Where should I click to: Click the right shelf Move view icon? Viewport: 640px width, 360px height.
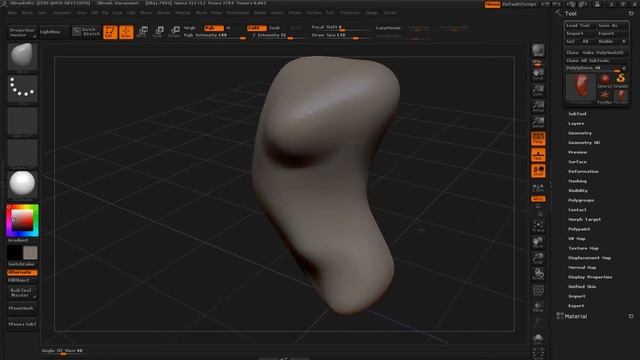[x=538, y=242]
